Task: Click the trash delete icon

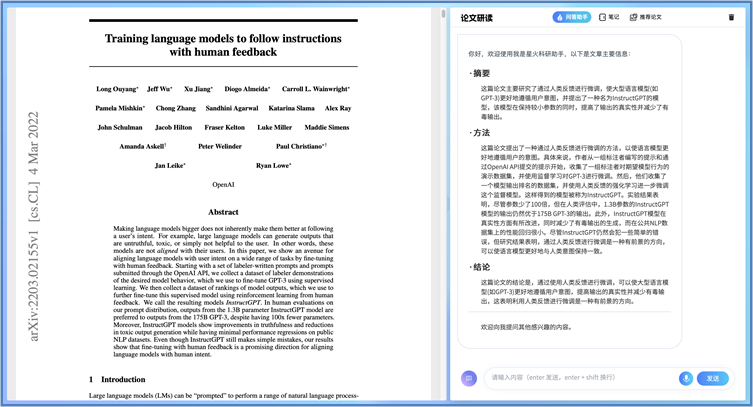Action: pos(731,17)
